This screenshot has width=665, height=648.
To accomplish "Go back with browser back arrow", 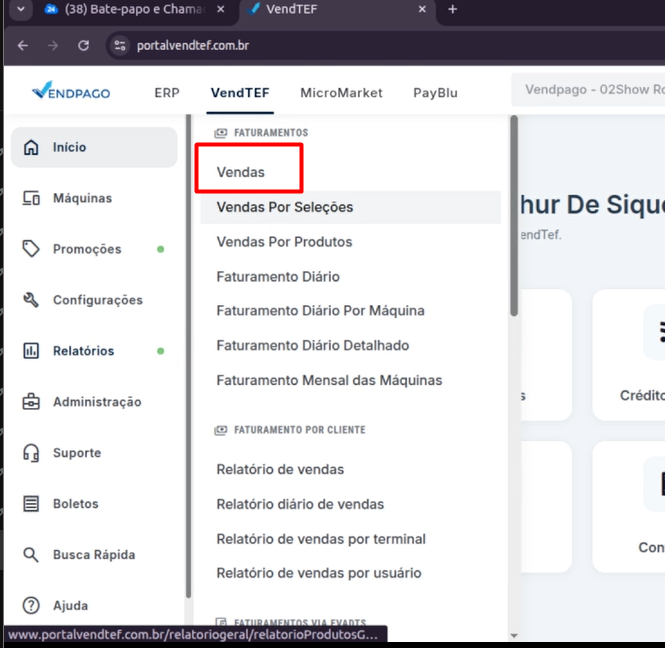I will coord(23,45).
